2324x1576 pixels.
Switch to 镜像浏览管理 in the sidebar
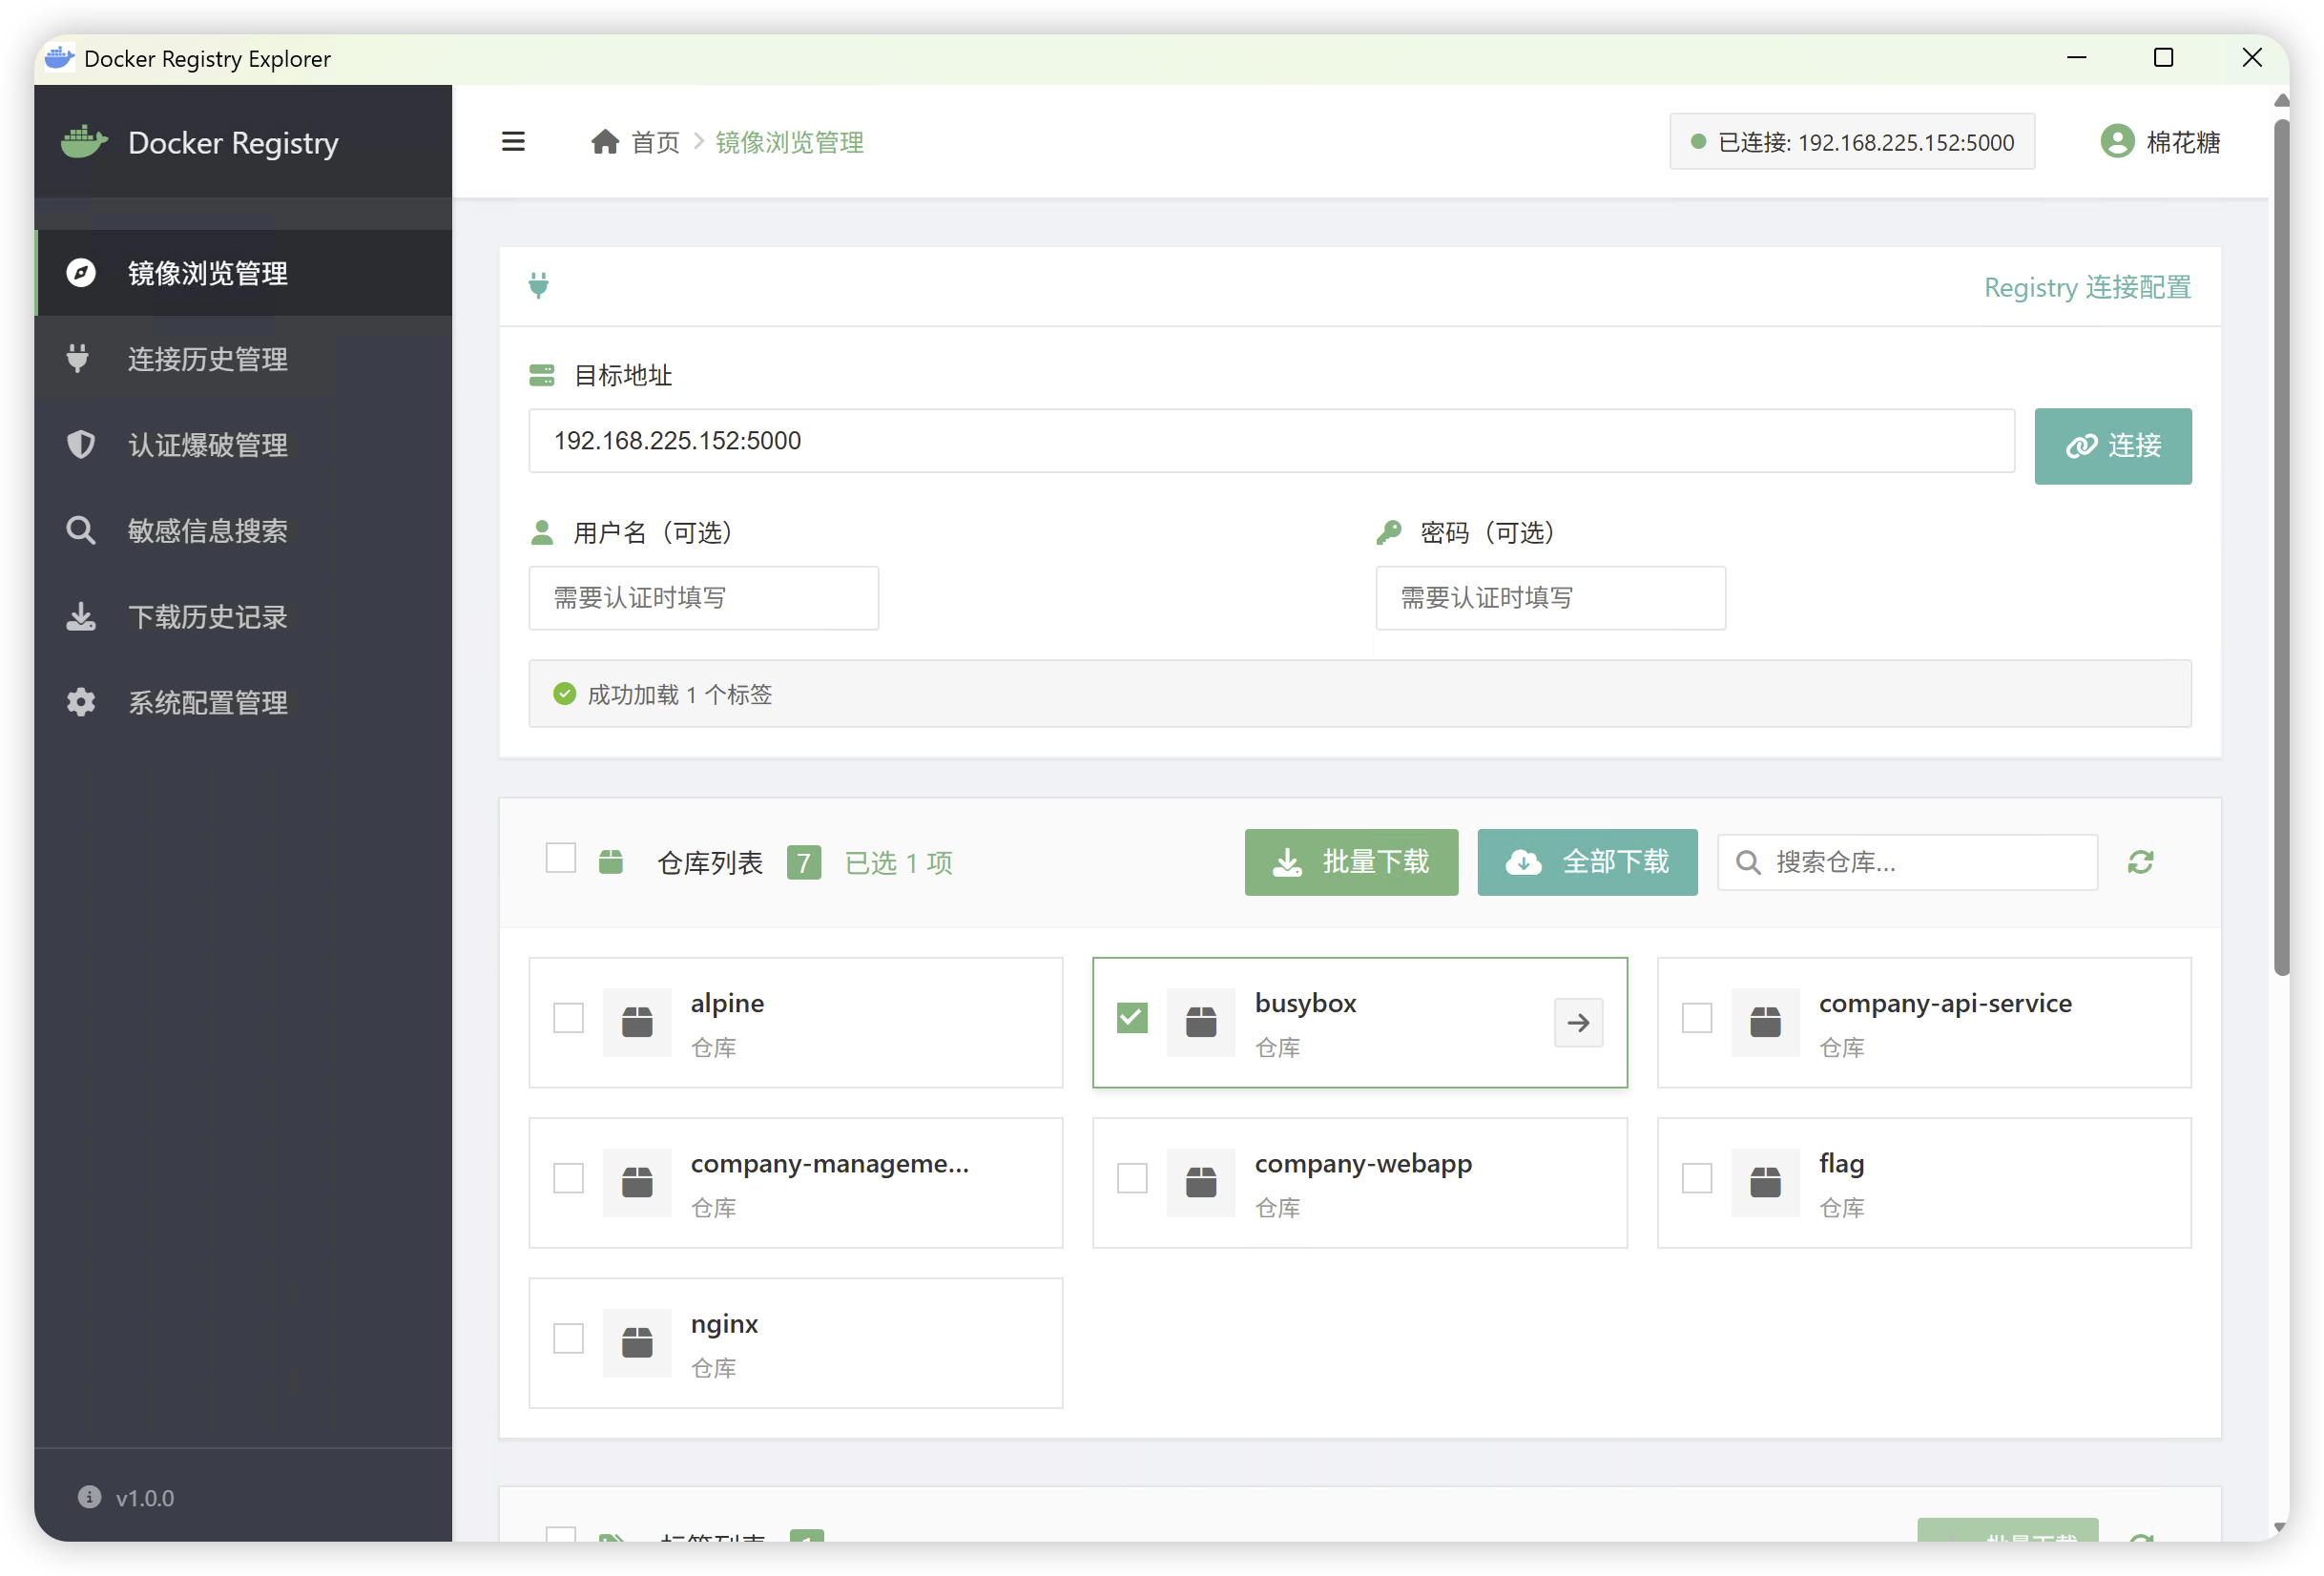207,273
